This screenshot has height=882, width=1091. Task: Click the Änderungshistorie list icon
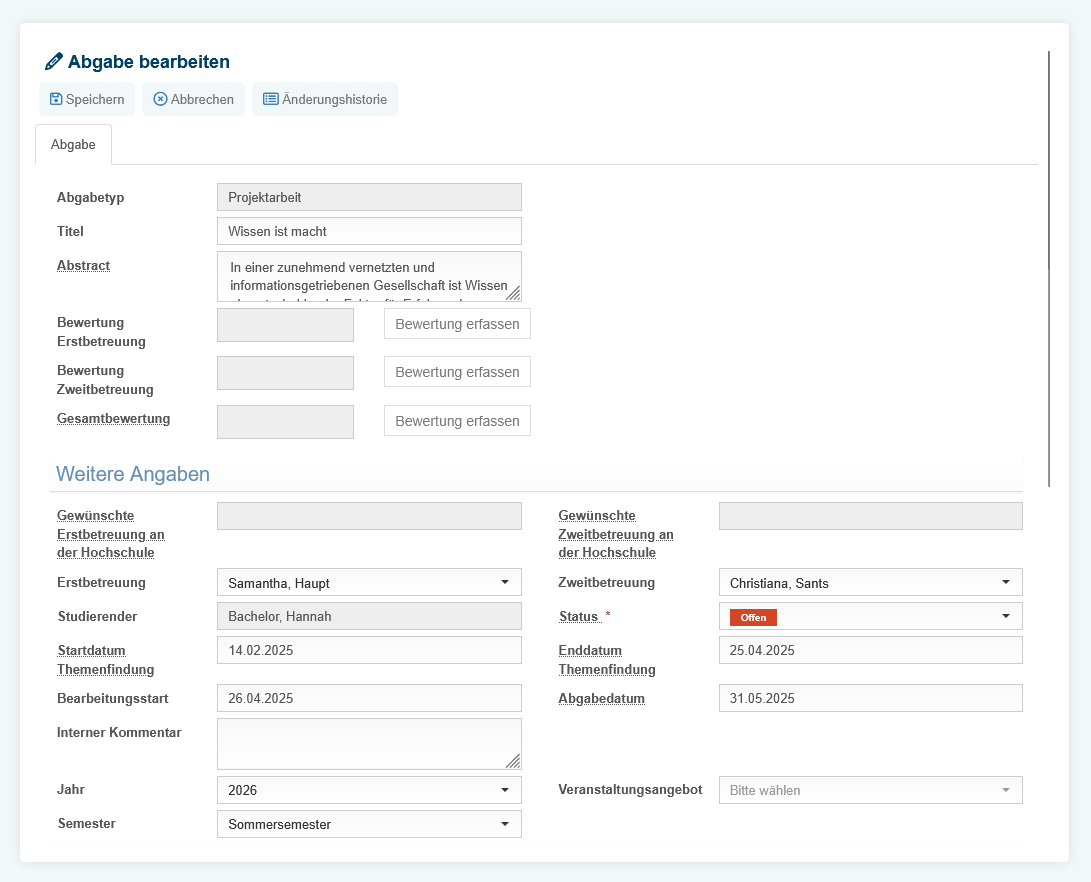click(x=270, y=99)
